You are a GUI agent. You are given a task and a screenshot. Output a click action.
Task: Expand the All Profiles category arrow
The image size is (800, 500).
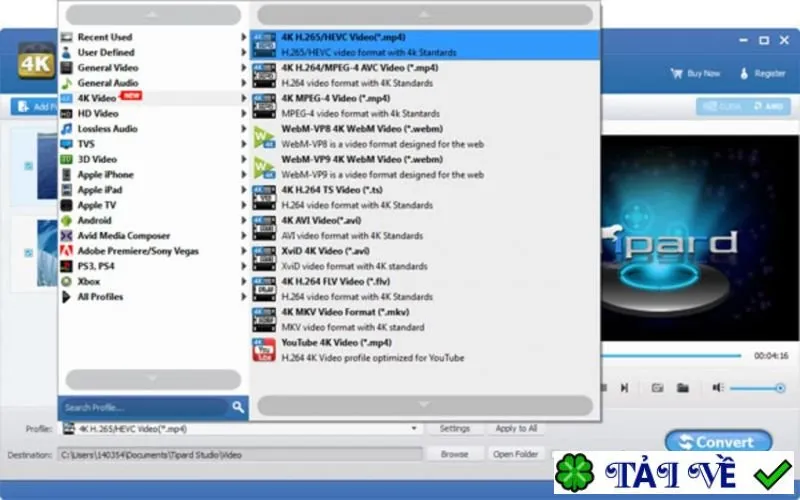click(244, 296)
